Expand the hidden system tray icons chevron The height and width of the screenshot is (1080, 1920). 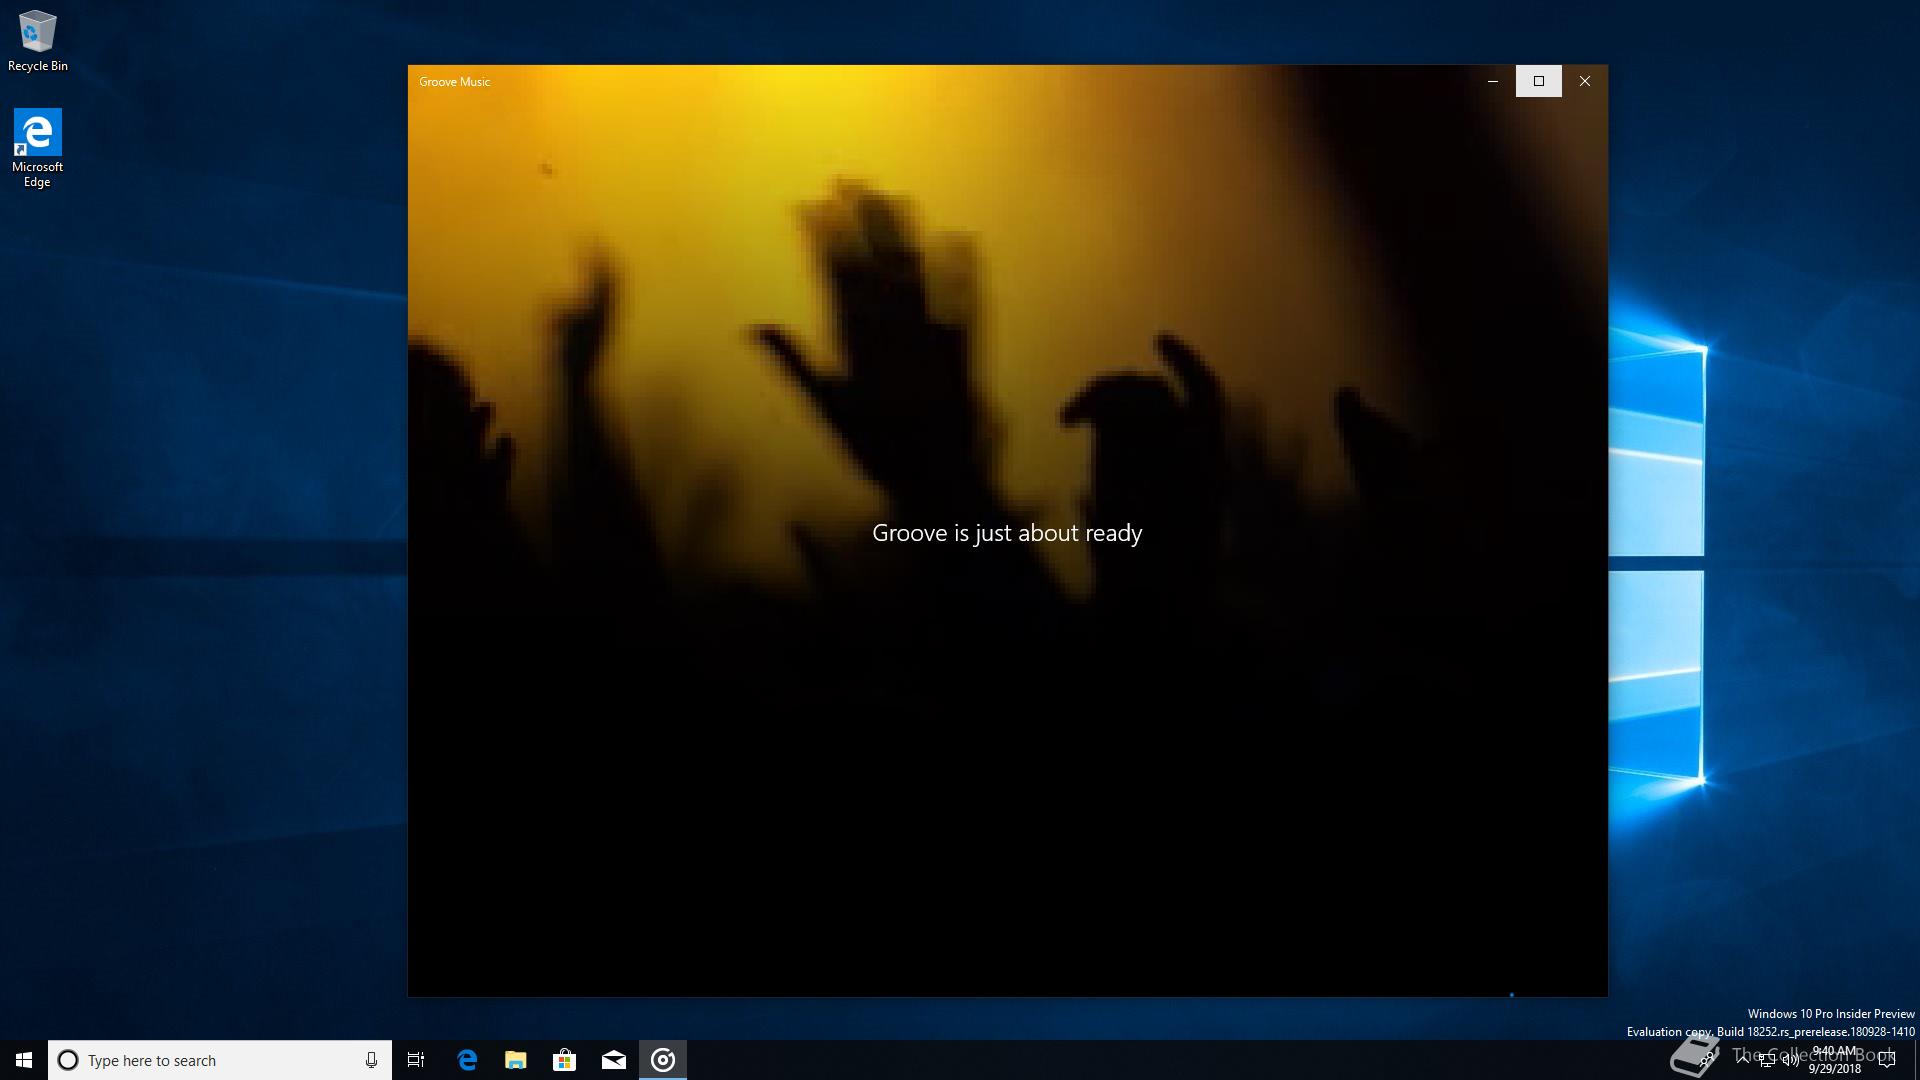point(1743,1060)
